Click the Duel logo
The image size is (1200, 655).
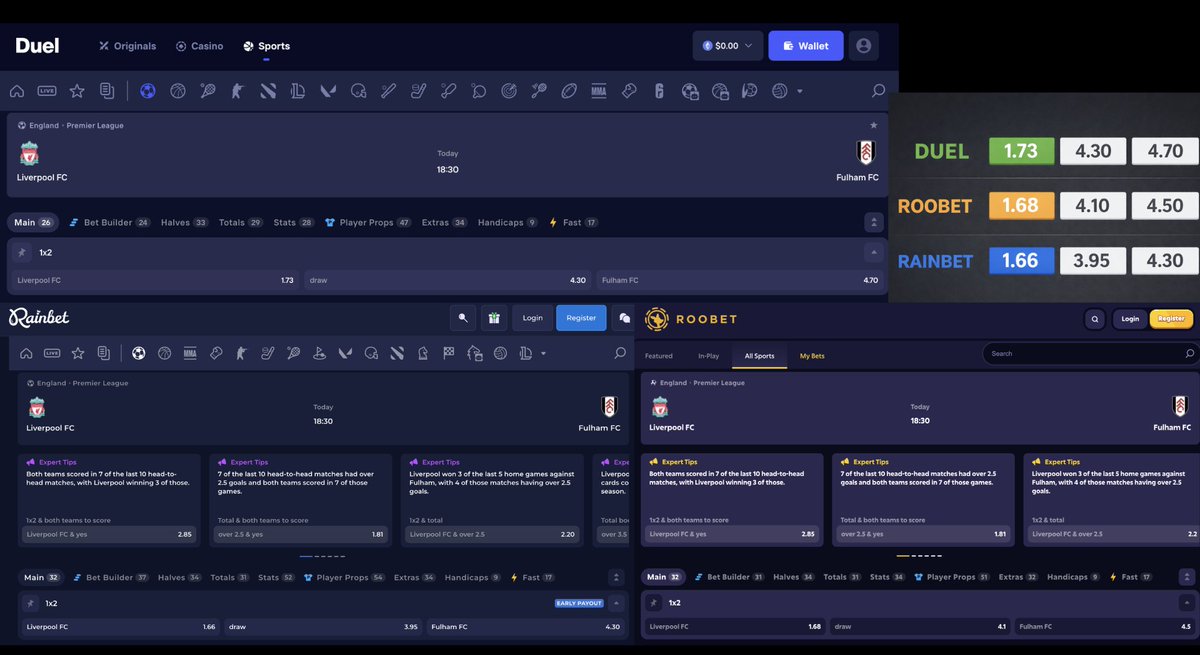pyautogui.click(x=37, y=46)
